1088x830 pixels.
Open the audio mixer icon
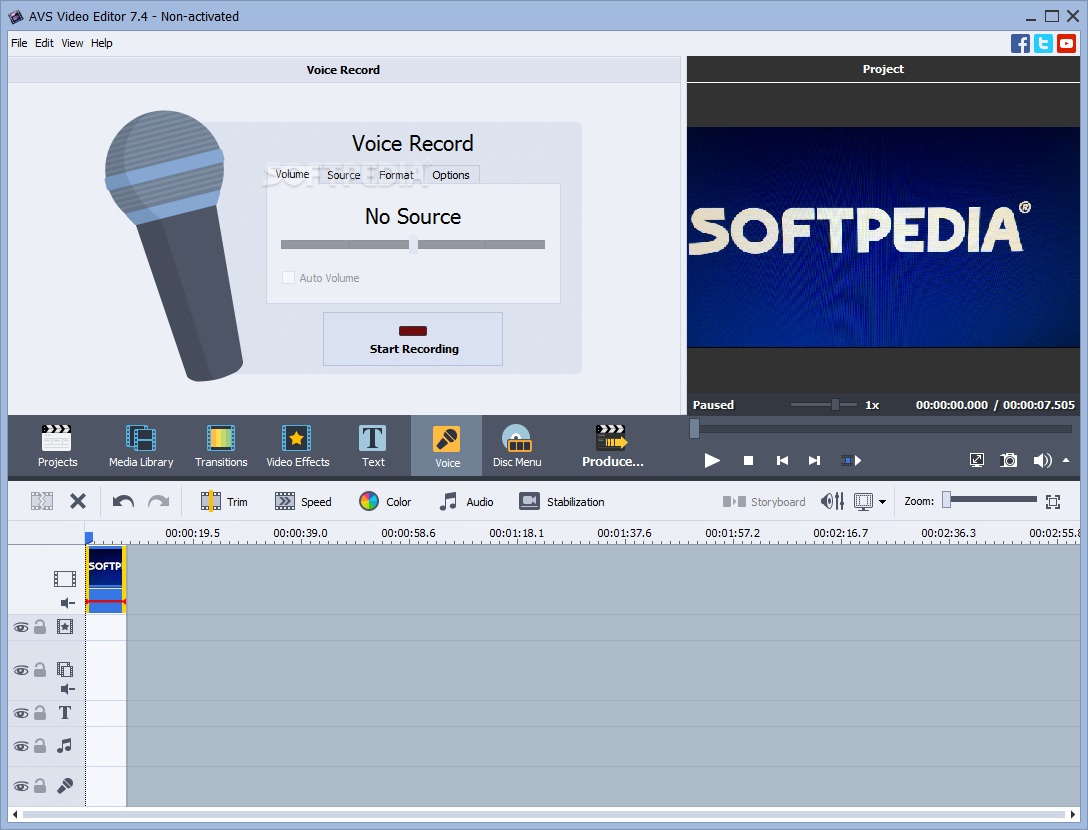tap(833, 501)
